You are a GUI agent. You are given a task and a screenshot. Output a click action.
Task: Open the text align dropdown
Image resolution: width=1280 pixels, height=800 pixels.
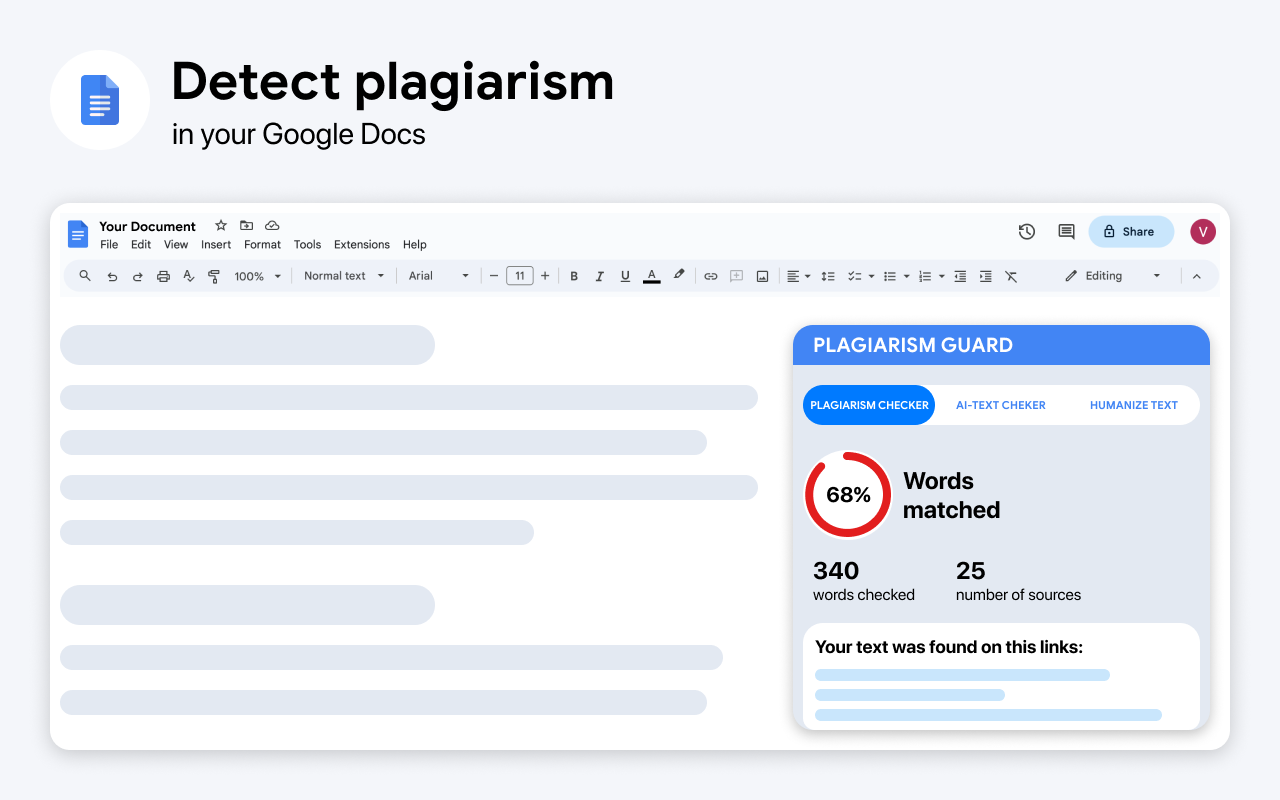point(798,276)
